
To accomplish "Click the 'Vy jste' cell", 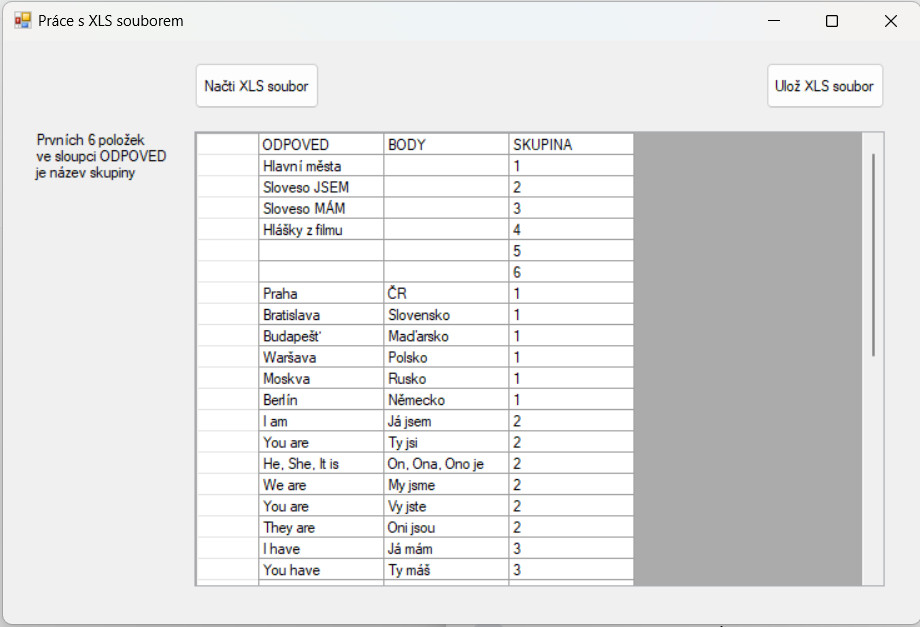I will coord(446,506).
